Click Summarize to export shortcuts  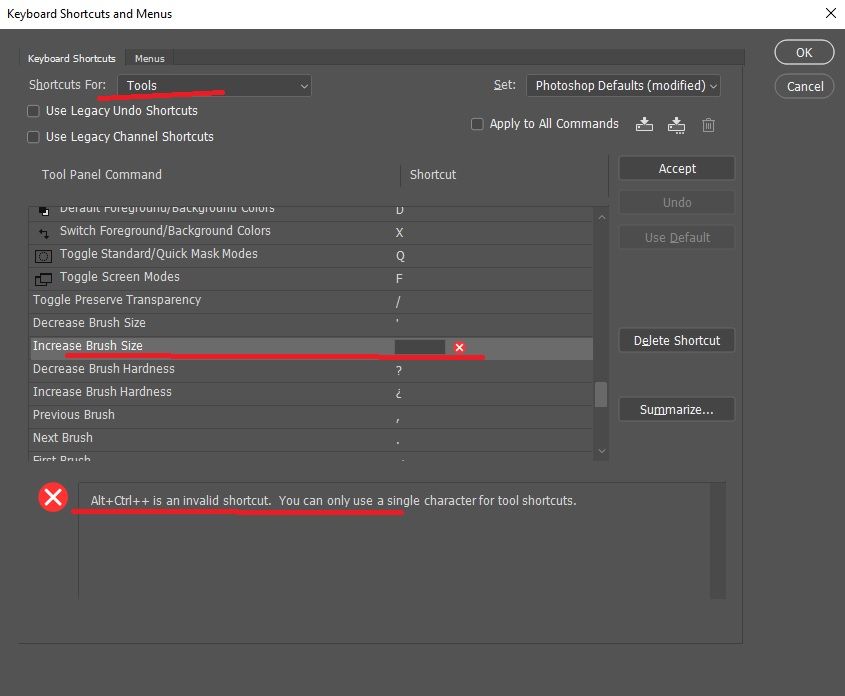(676, 409)
